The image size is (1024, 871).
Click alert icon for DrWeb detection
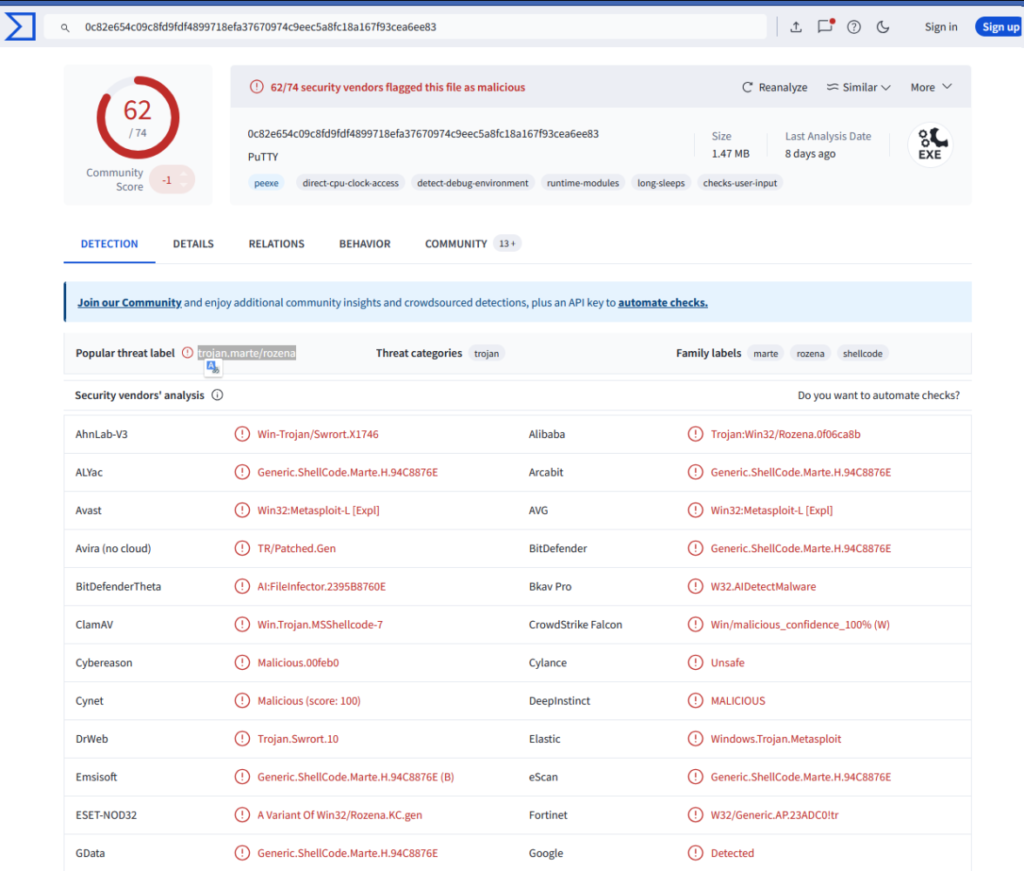[x=242, y=738]
